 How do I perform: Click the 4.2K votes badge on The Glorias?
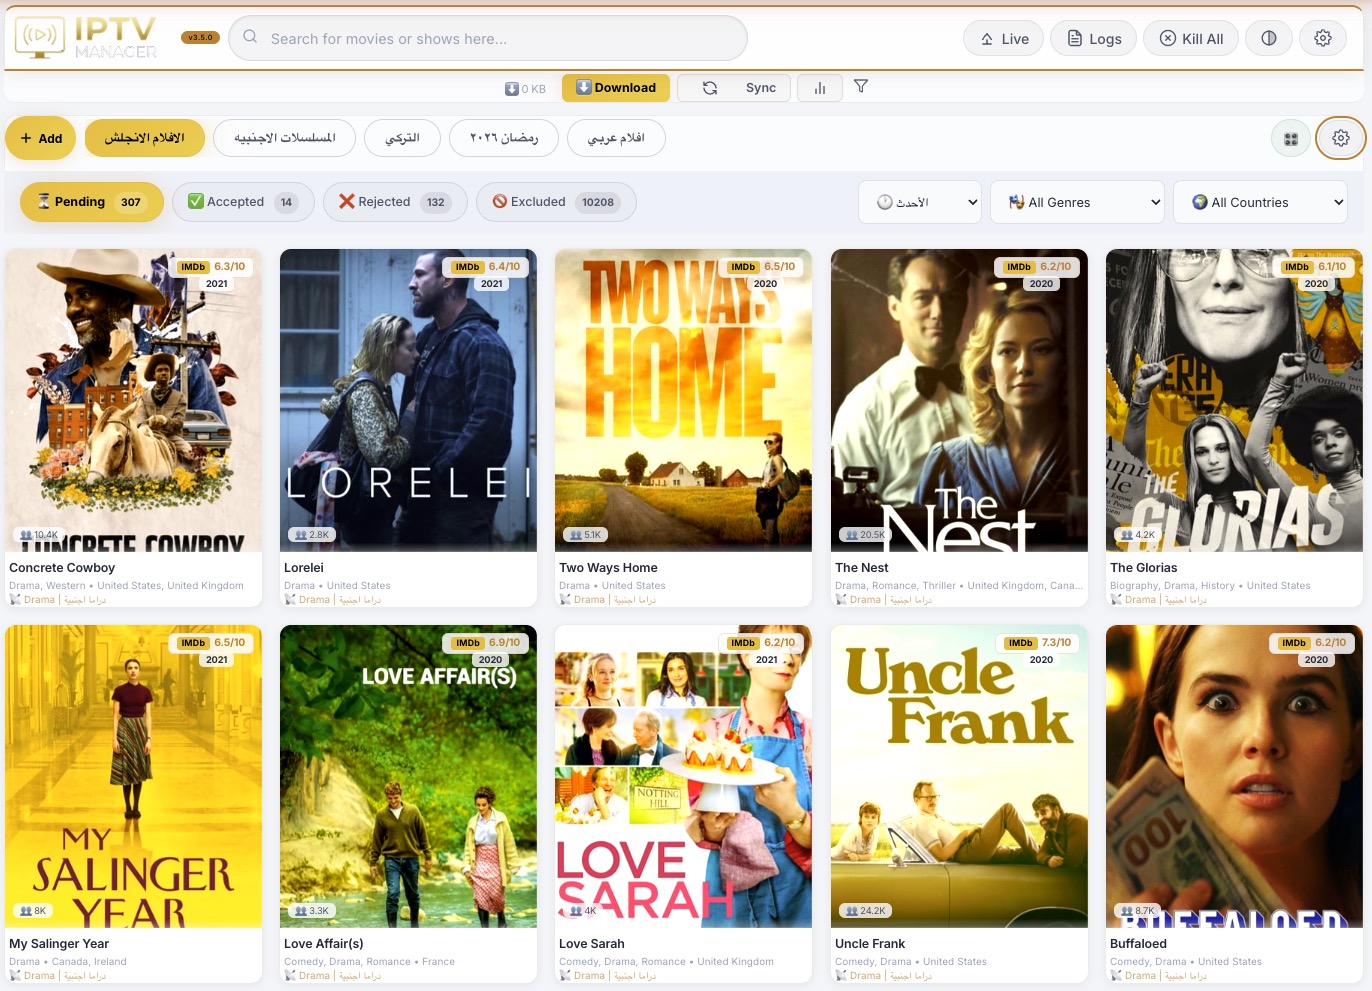[1139, 535]
